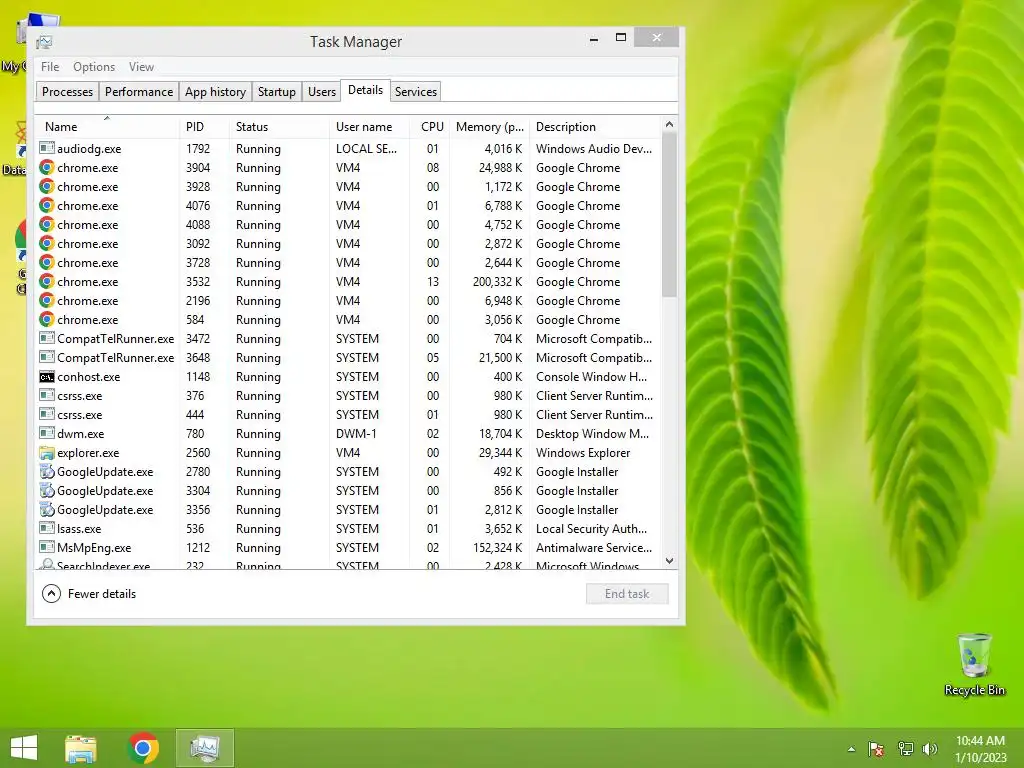Screen dimensions: 1024x768
Task: Click Chrome icon in the PID 584 row
Action: pyautogui.click(x=46, y=319)
